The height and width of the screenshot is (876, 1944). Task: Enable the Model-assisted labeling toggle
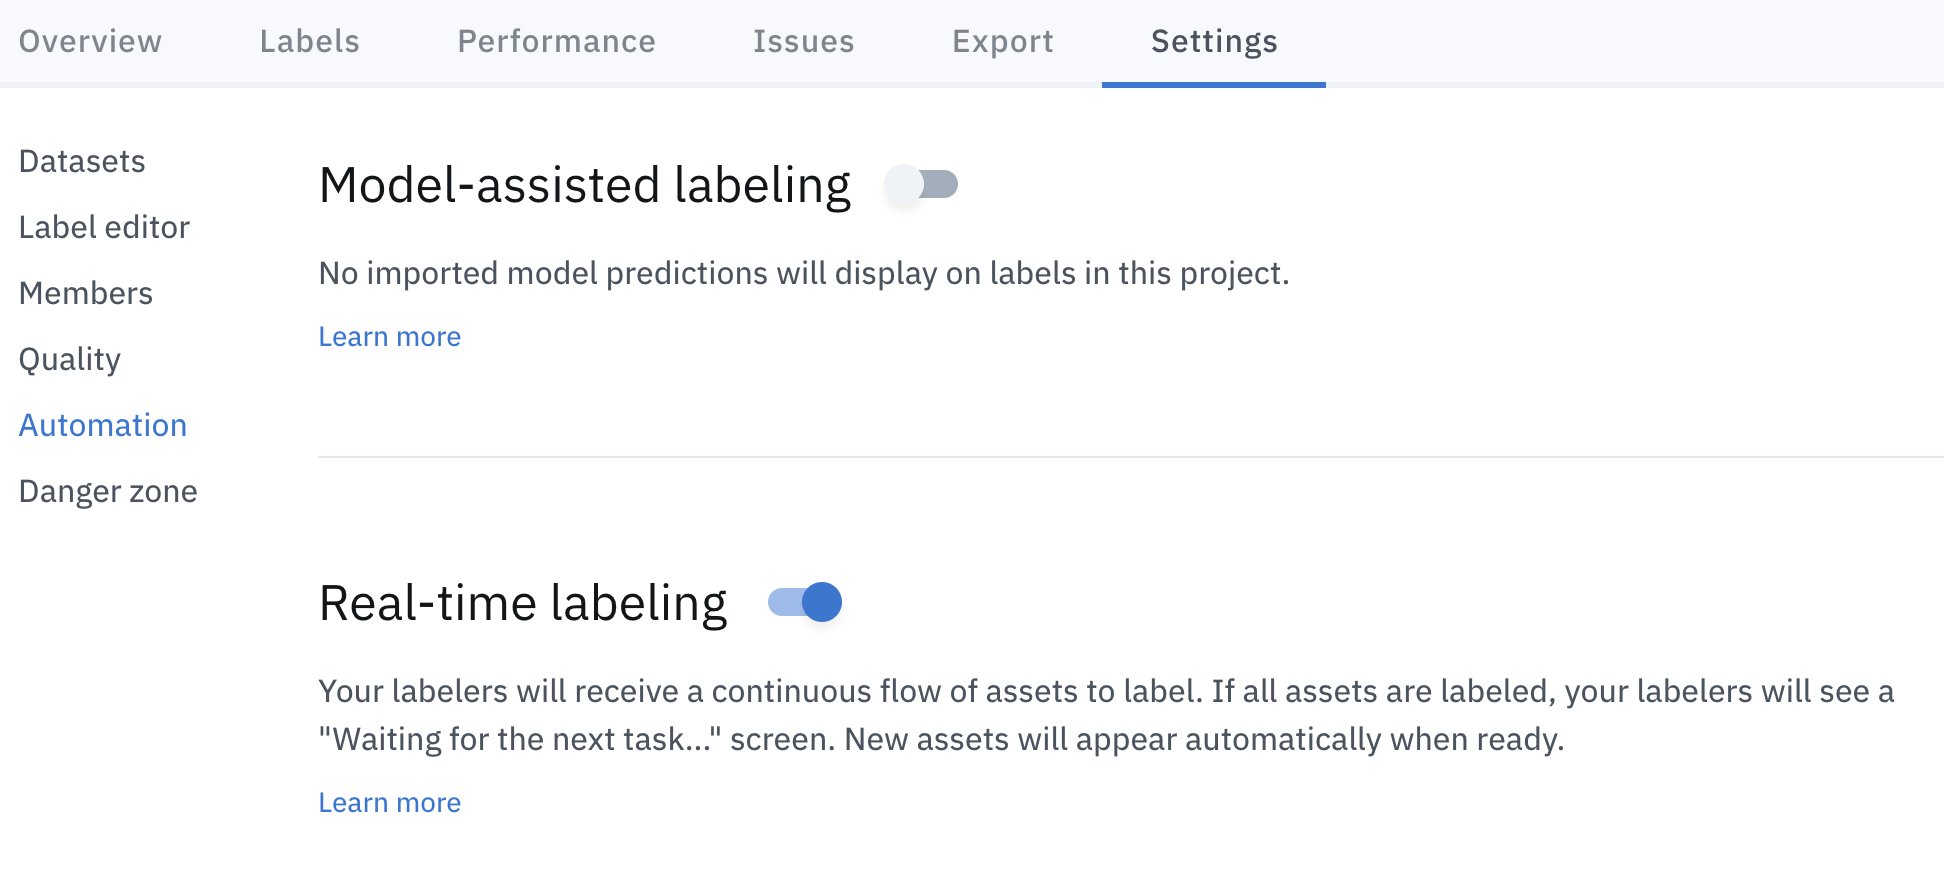[x=921, y=185]
